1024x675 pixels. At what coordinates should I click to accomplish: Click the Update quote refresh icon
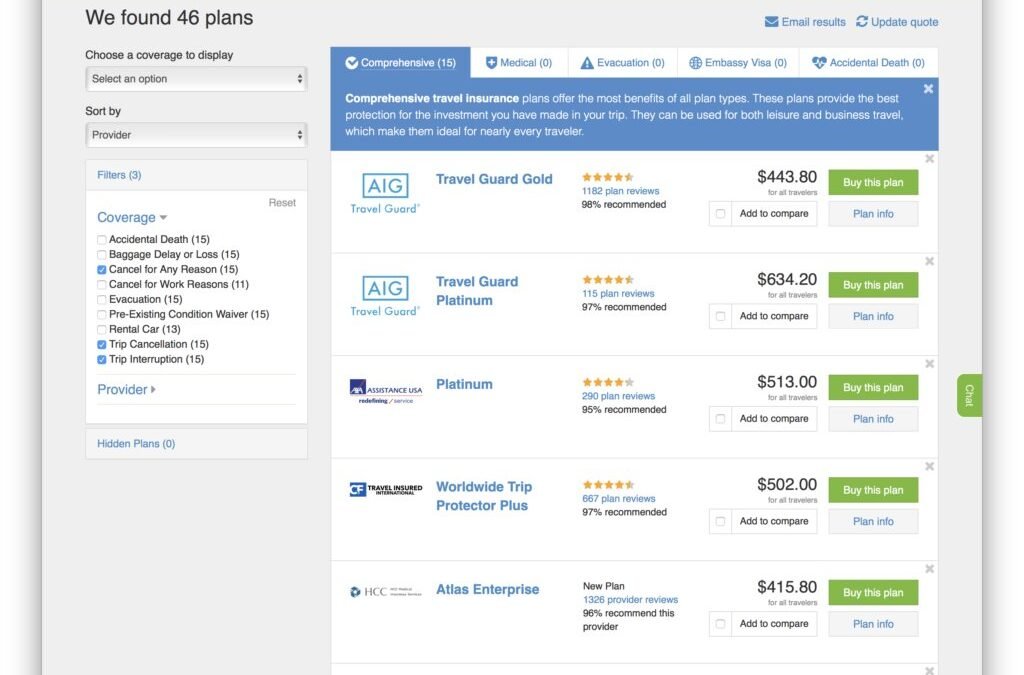tap(862, 22)
